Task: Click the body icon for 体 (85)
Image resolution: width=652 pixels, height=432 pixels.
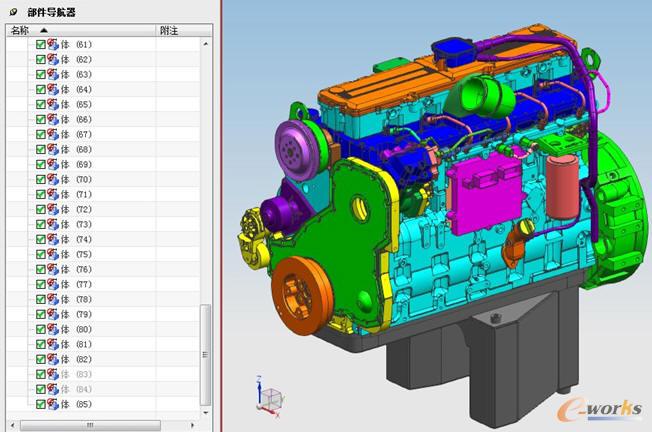Action: click(52, 405)
